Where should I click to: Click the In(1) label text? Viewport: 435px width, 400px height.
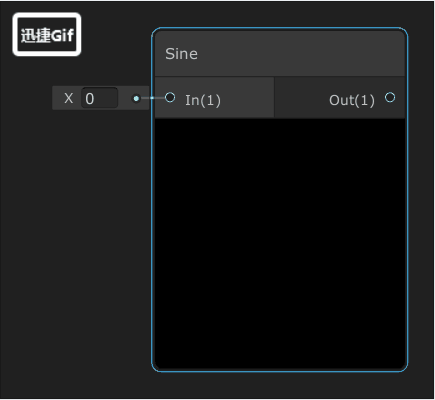(203, 100)
